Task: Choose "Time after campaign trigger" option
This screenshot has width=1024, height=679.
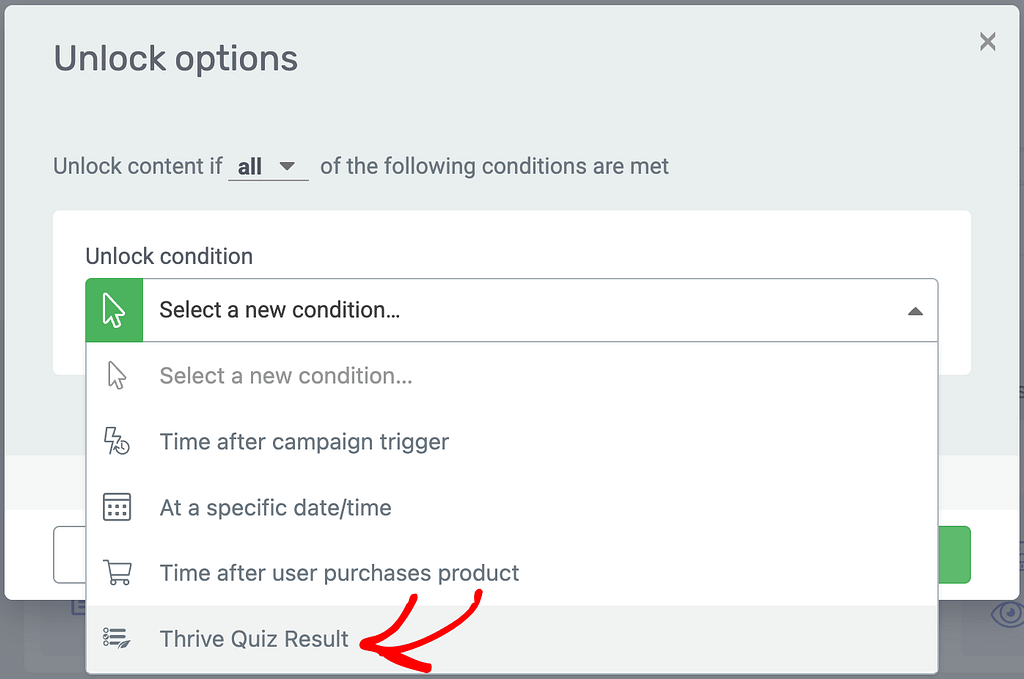Action: pos(304,442)
